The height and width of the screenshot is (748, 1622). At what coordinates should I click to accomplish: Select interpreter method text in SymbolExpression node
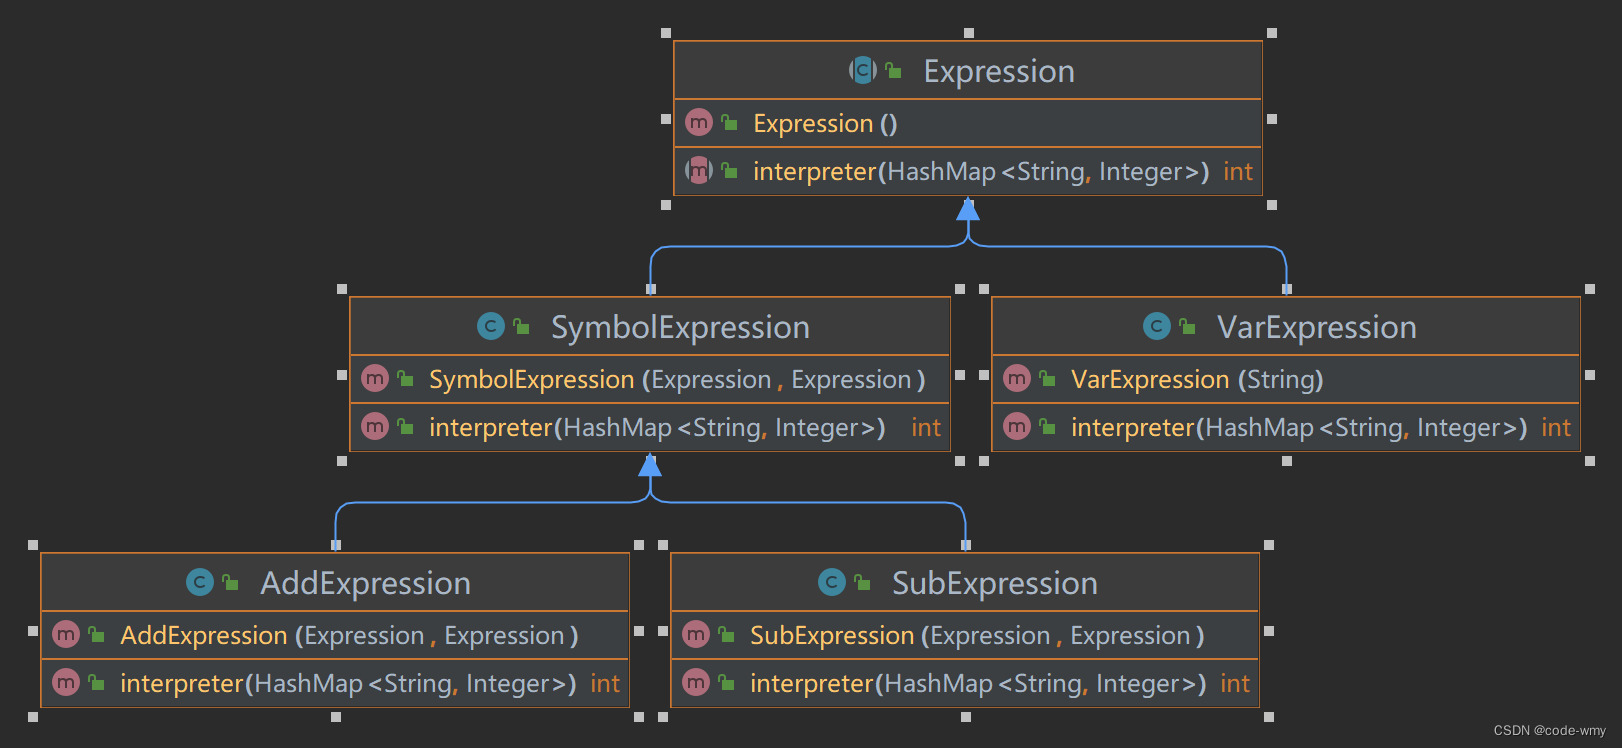(657, 428)
